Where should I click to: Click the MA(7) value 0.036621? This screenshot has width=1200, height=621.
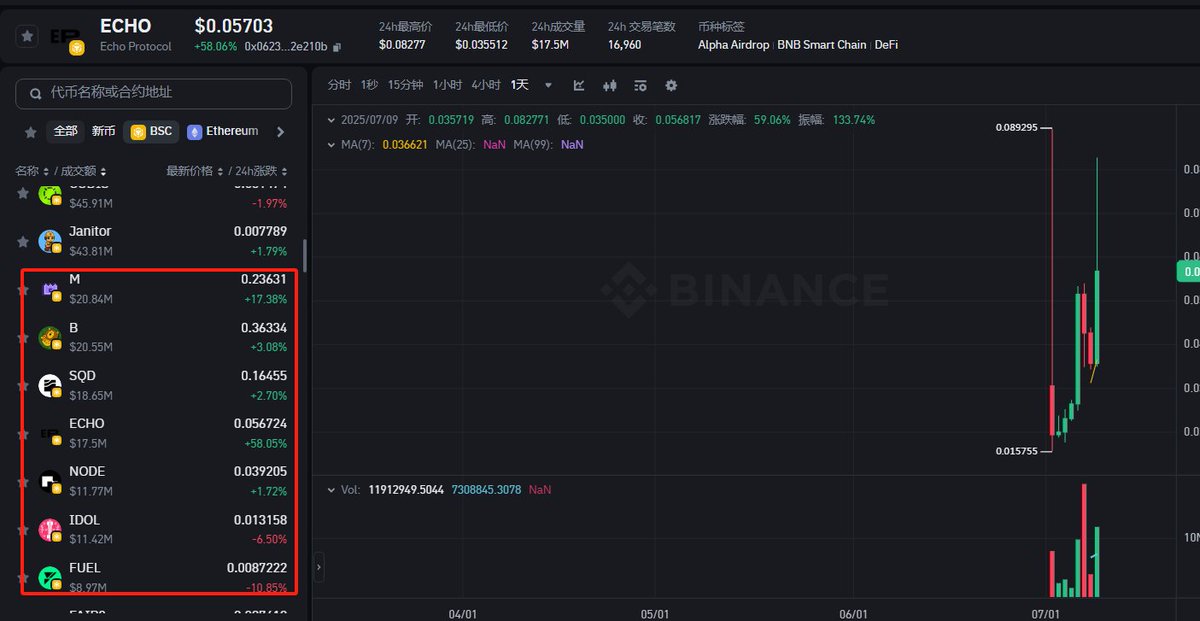405,145
